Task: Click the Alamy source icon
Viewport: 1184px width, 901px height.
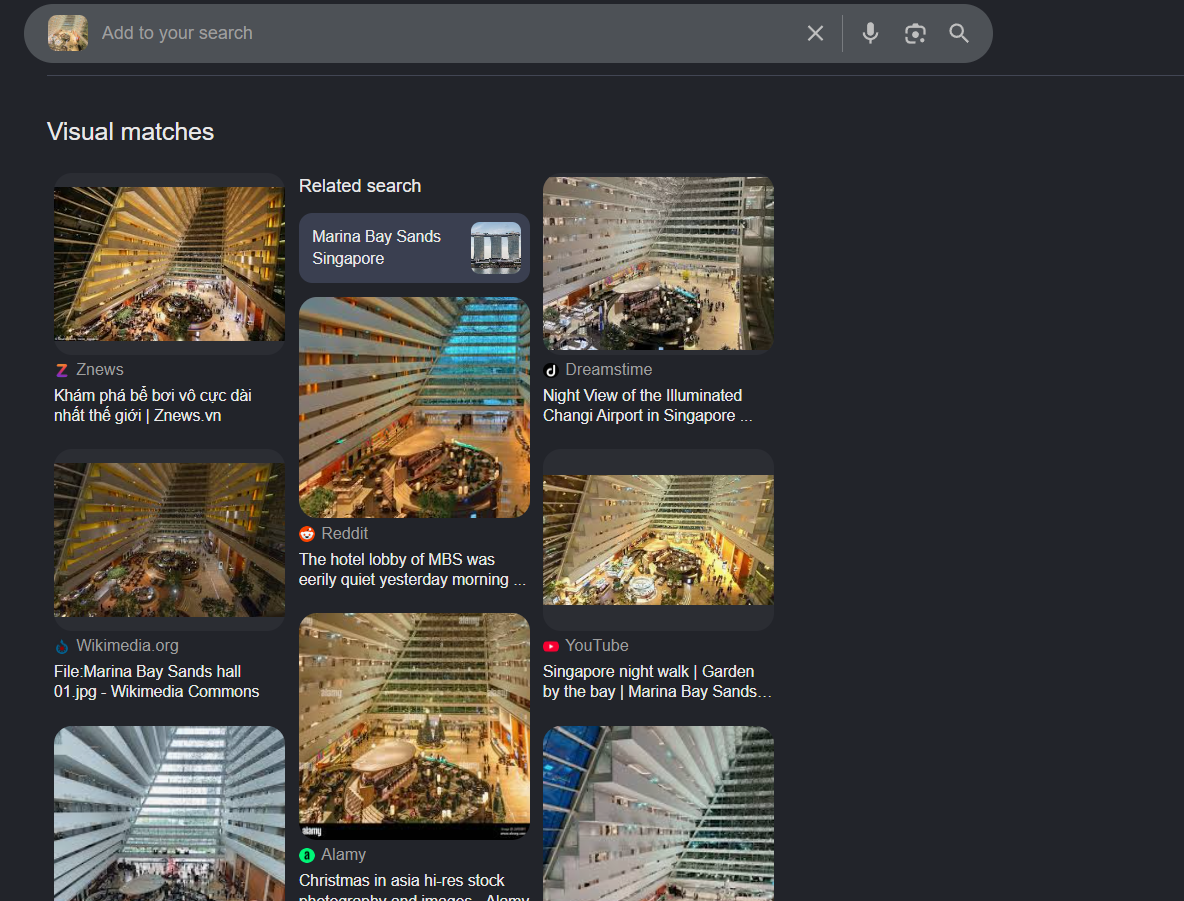Action: (307, 855)
